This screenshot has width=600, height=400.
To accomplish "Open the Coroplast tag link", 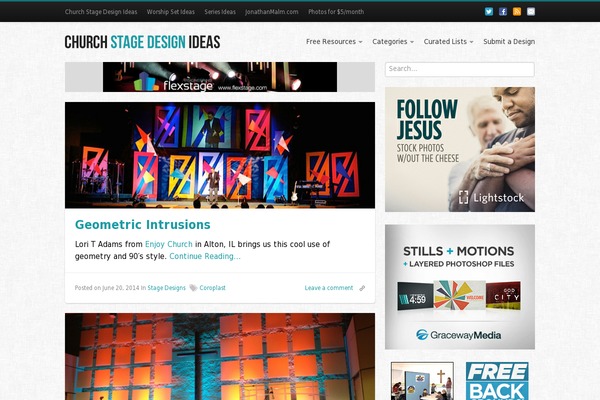I will click(x=212, y=288).
